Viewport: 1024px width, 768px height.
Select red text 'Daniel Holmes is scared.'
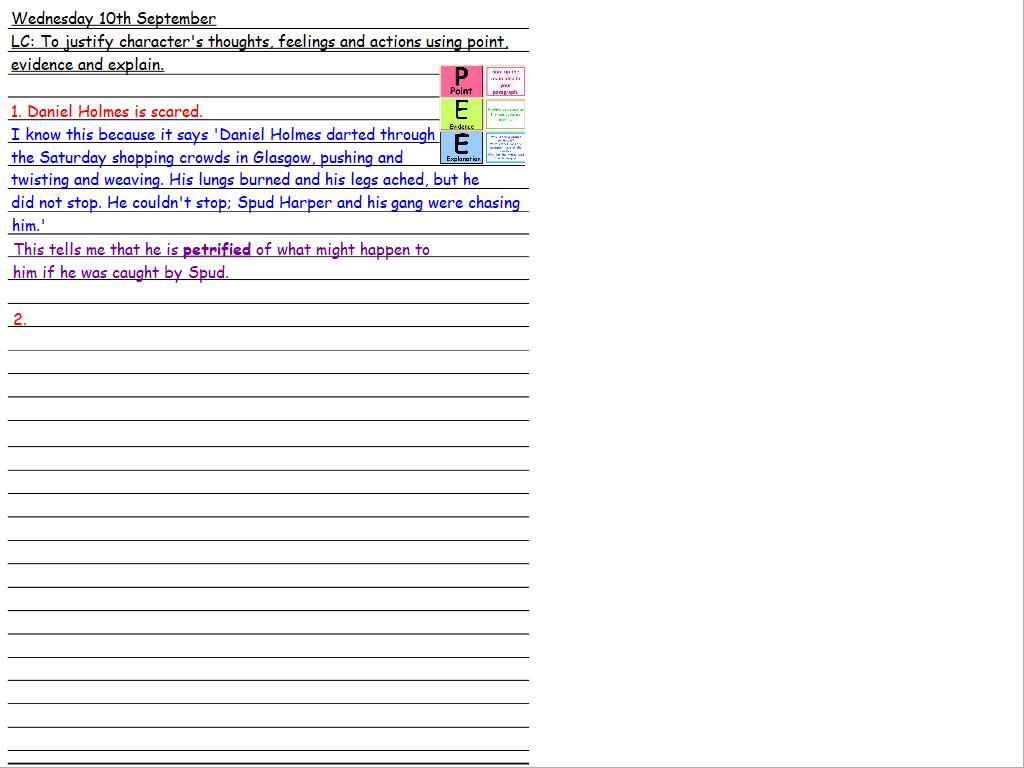point(114,111)
